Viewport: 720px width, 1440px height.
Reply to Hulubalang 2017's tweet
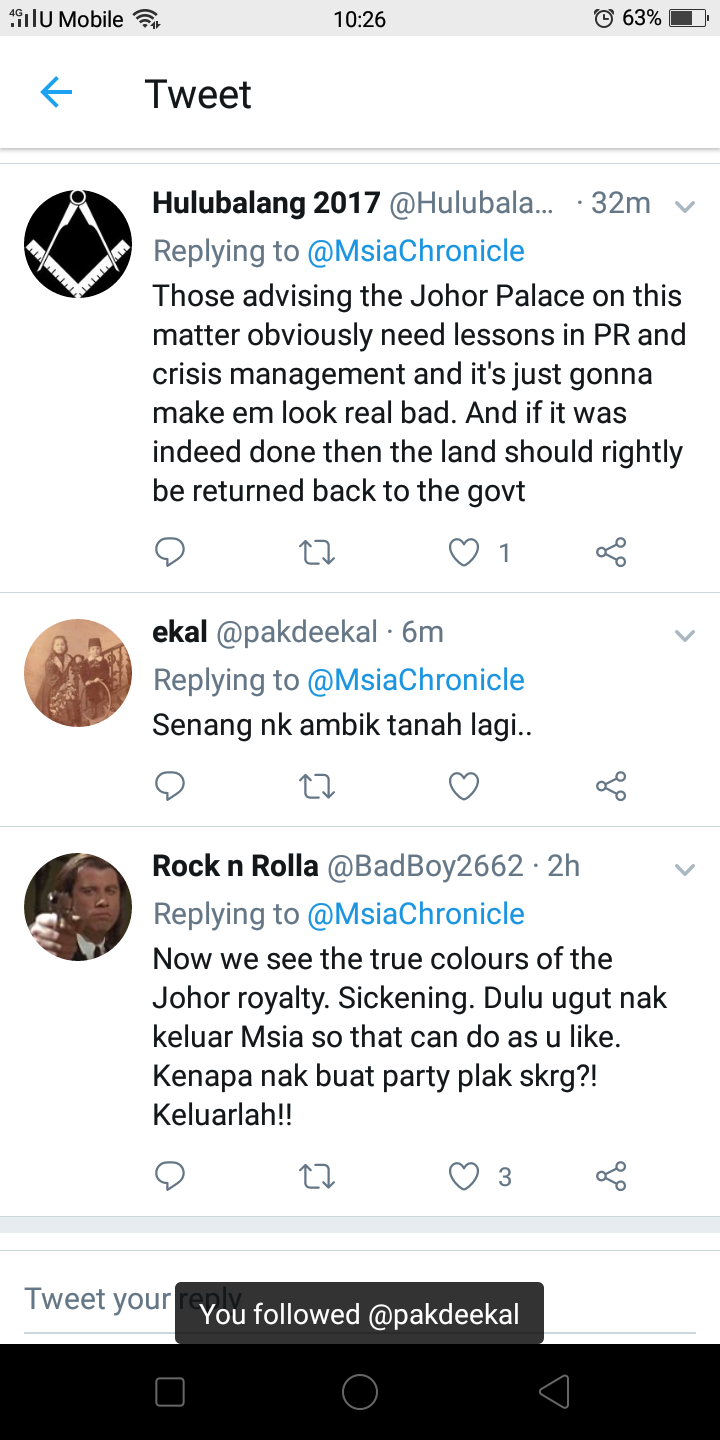[x=170, y=552]
